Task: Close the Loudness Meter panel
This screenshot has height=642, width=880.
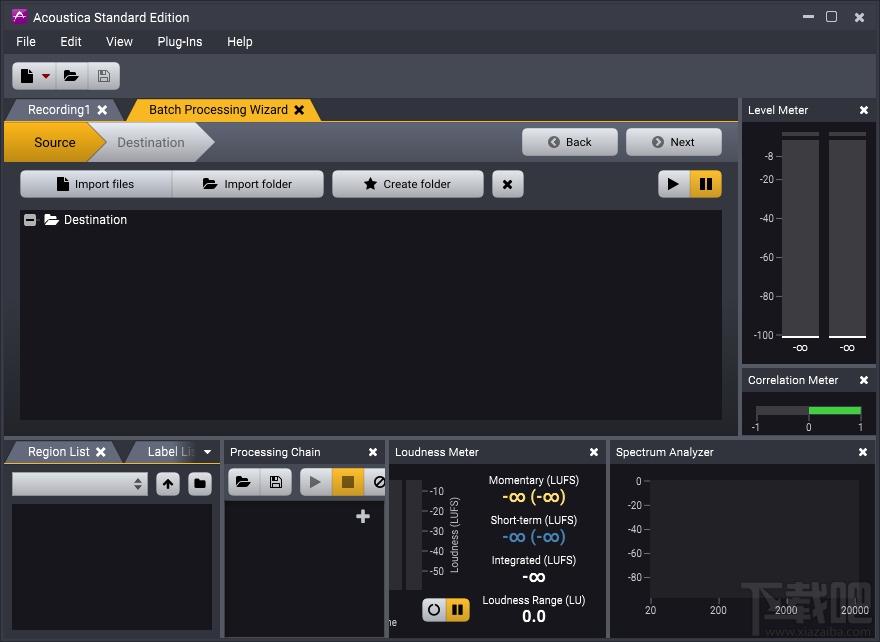Action: [594, 452]
